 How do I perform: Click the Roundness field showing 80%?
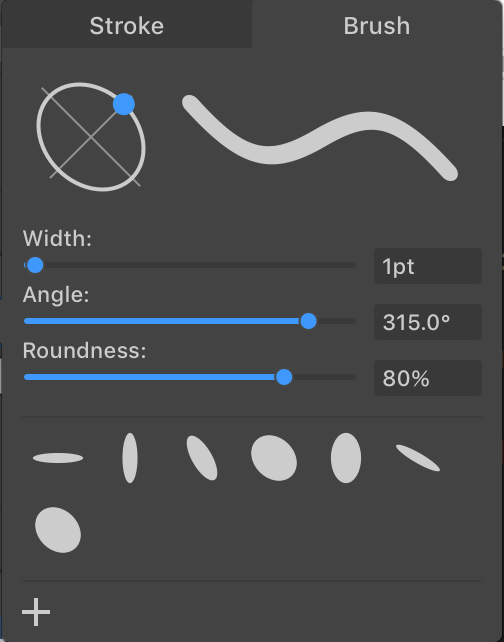(428, 378)
